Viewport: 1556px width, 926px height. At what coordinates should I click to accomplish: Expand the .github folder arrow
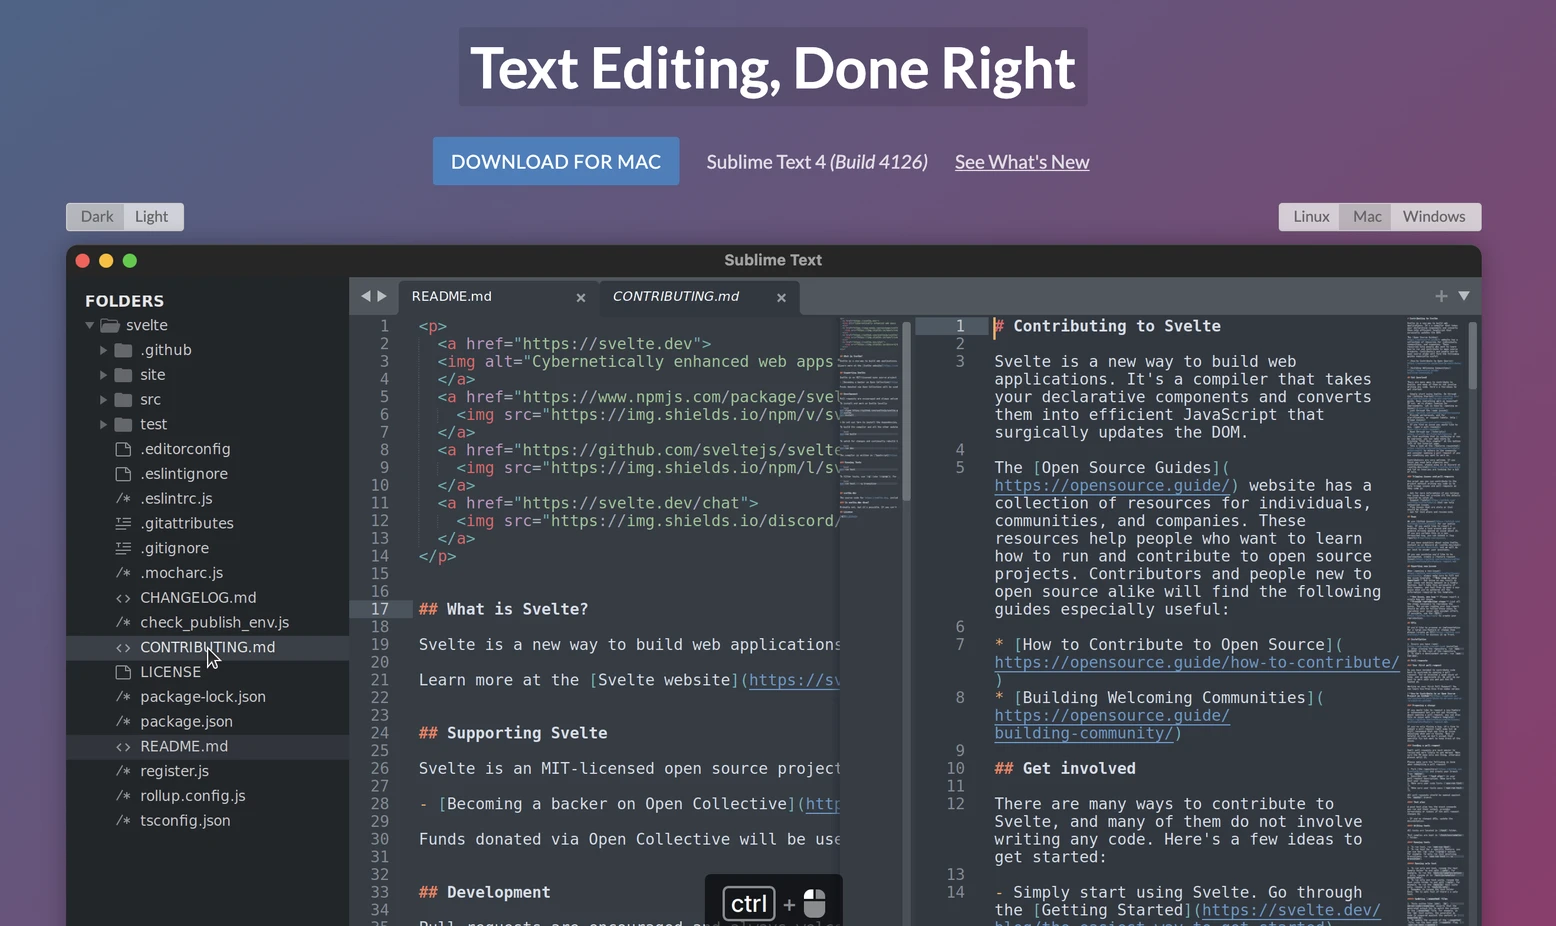[x=103, y=350]
